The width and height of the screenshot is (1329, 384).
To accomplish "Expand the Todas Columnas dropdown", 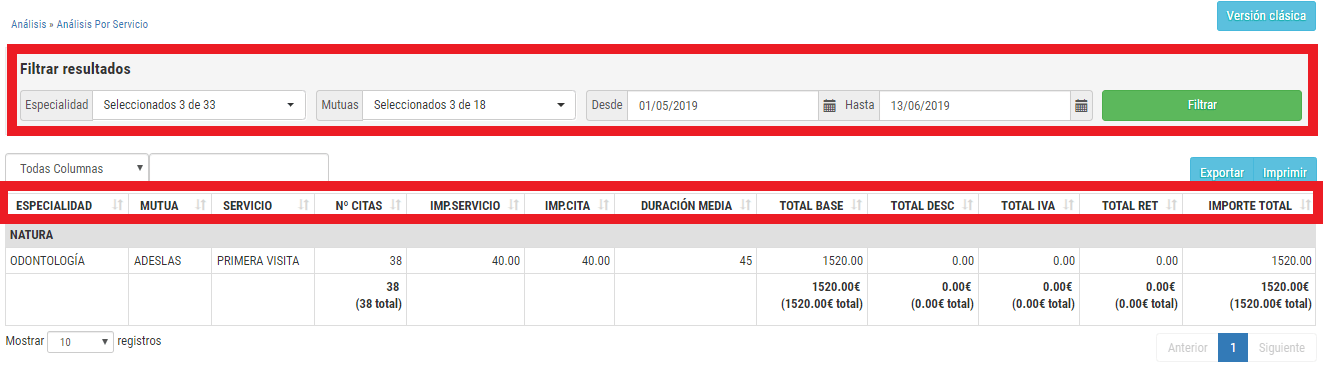I will (77, 169).
